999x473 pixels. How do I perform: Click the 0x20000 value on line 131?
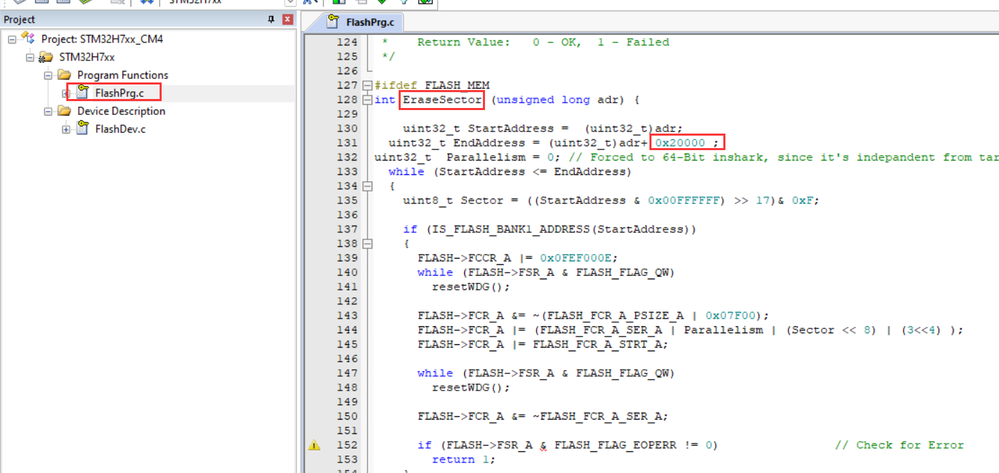680,143
